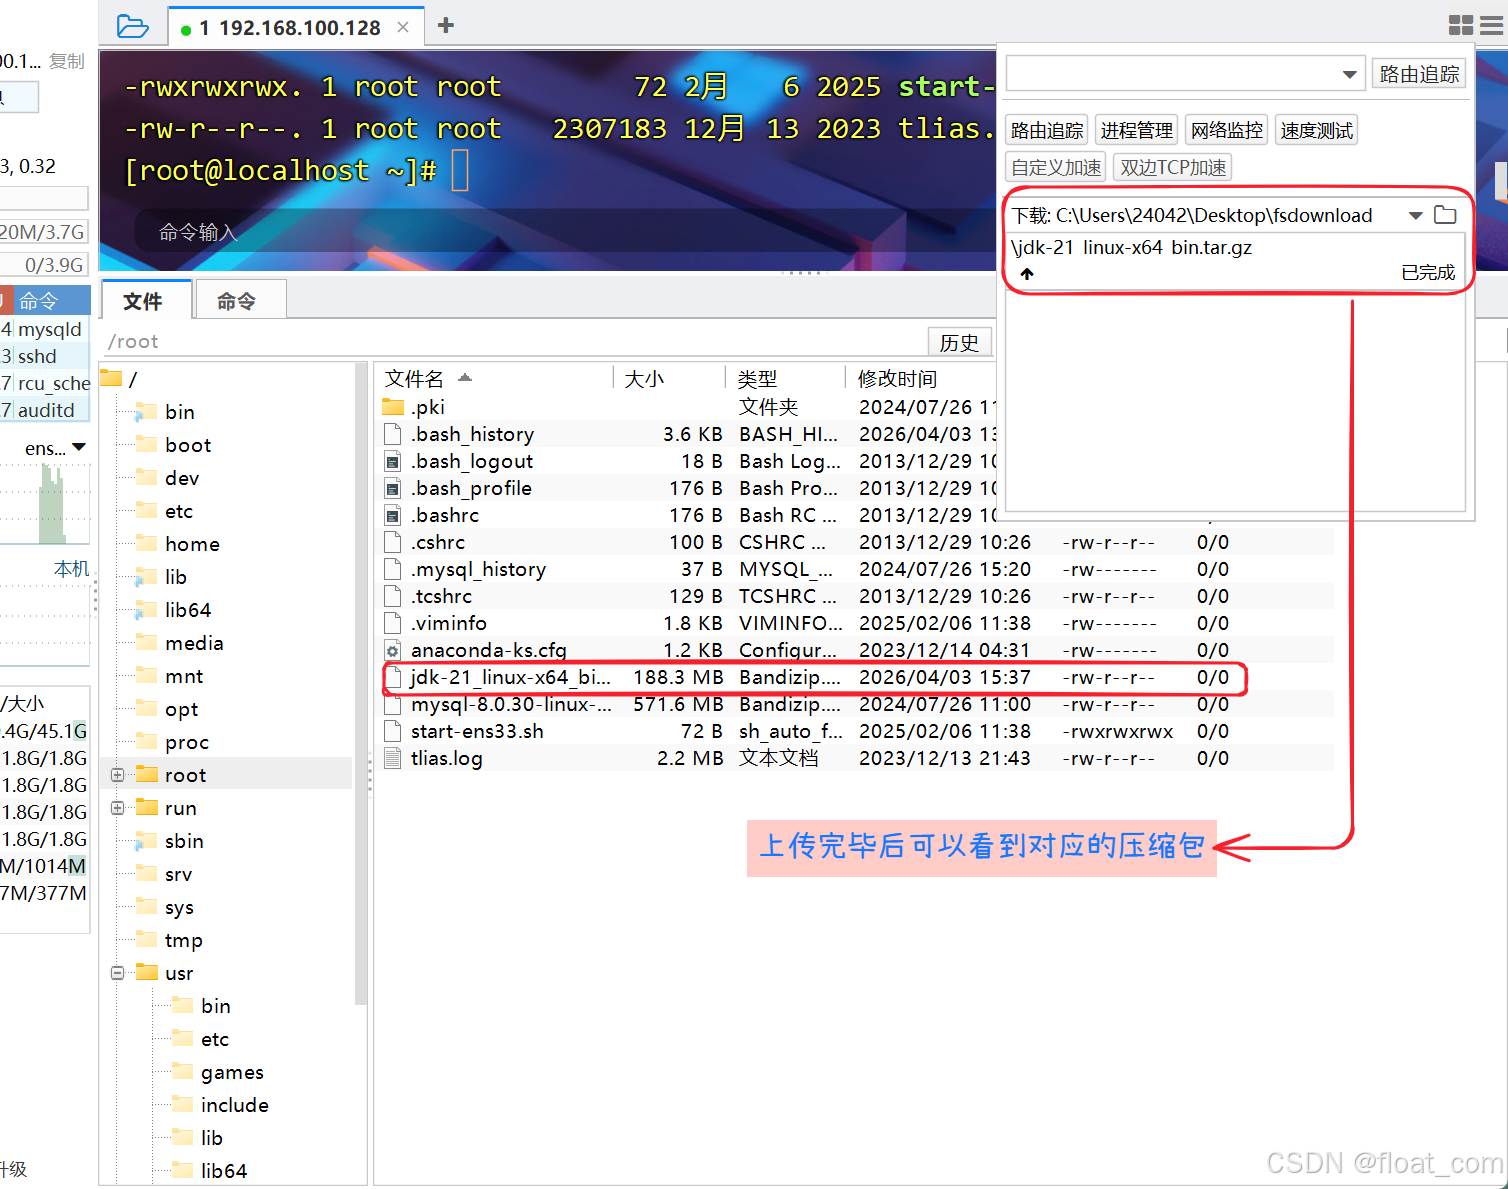Click the 双边TCP加速 button
Screen dimensions: 1508x1189
click(x=1173, y=168)
